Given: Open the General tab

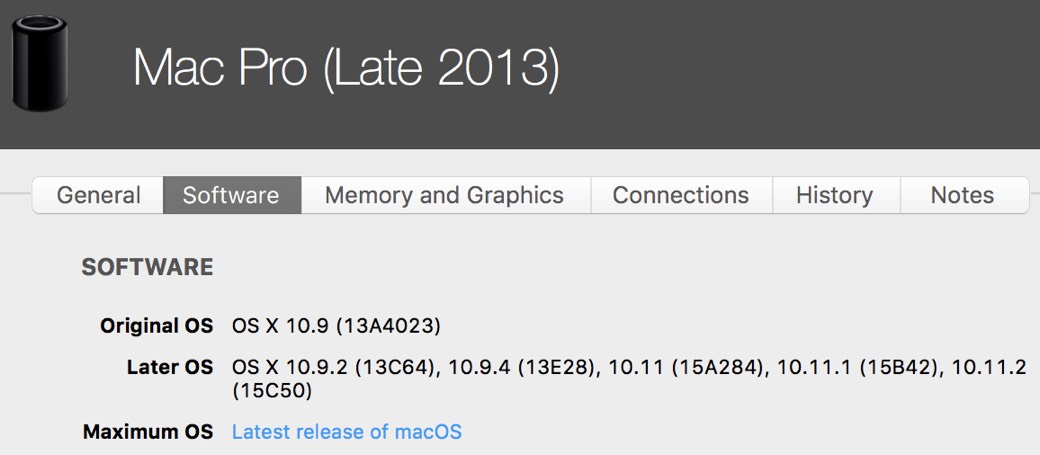Looking at the screenshot, I should click(x=98, y=195).
